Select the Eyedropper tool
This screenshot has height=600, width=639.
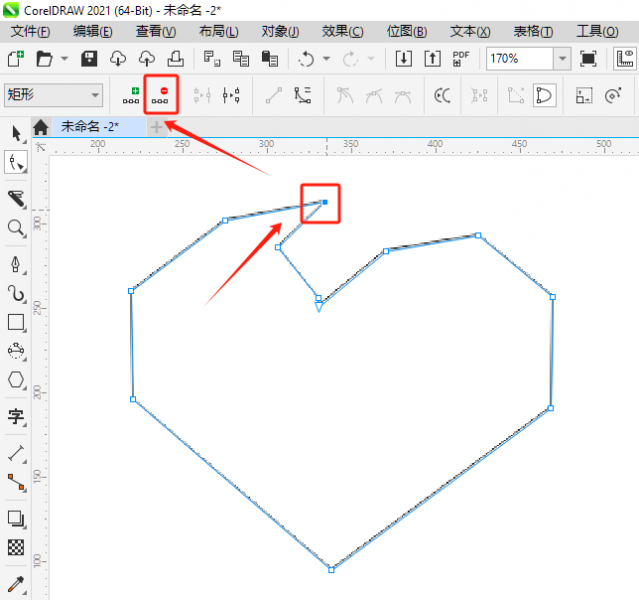tap(16, 583)
